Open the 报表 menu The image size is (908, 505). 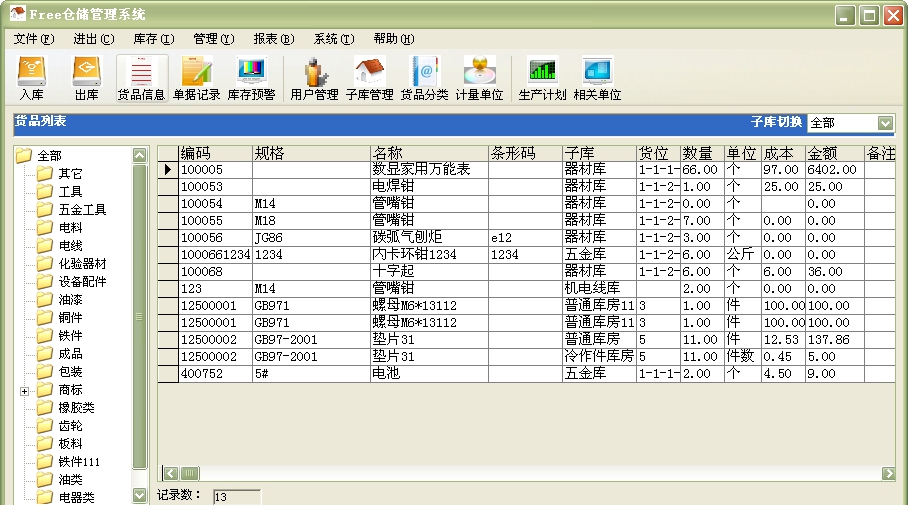[x=273, y=39]
